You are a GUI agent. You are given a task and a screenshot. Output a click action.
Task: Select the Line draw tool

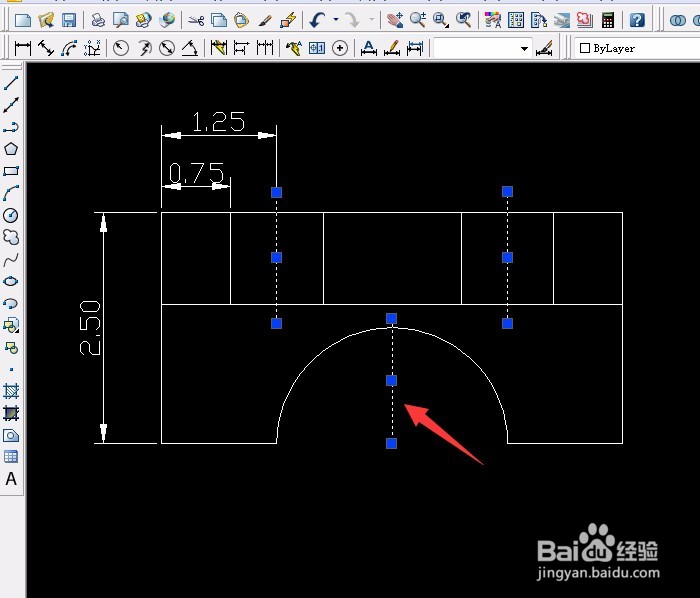point(11,83)
